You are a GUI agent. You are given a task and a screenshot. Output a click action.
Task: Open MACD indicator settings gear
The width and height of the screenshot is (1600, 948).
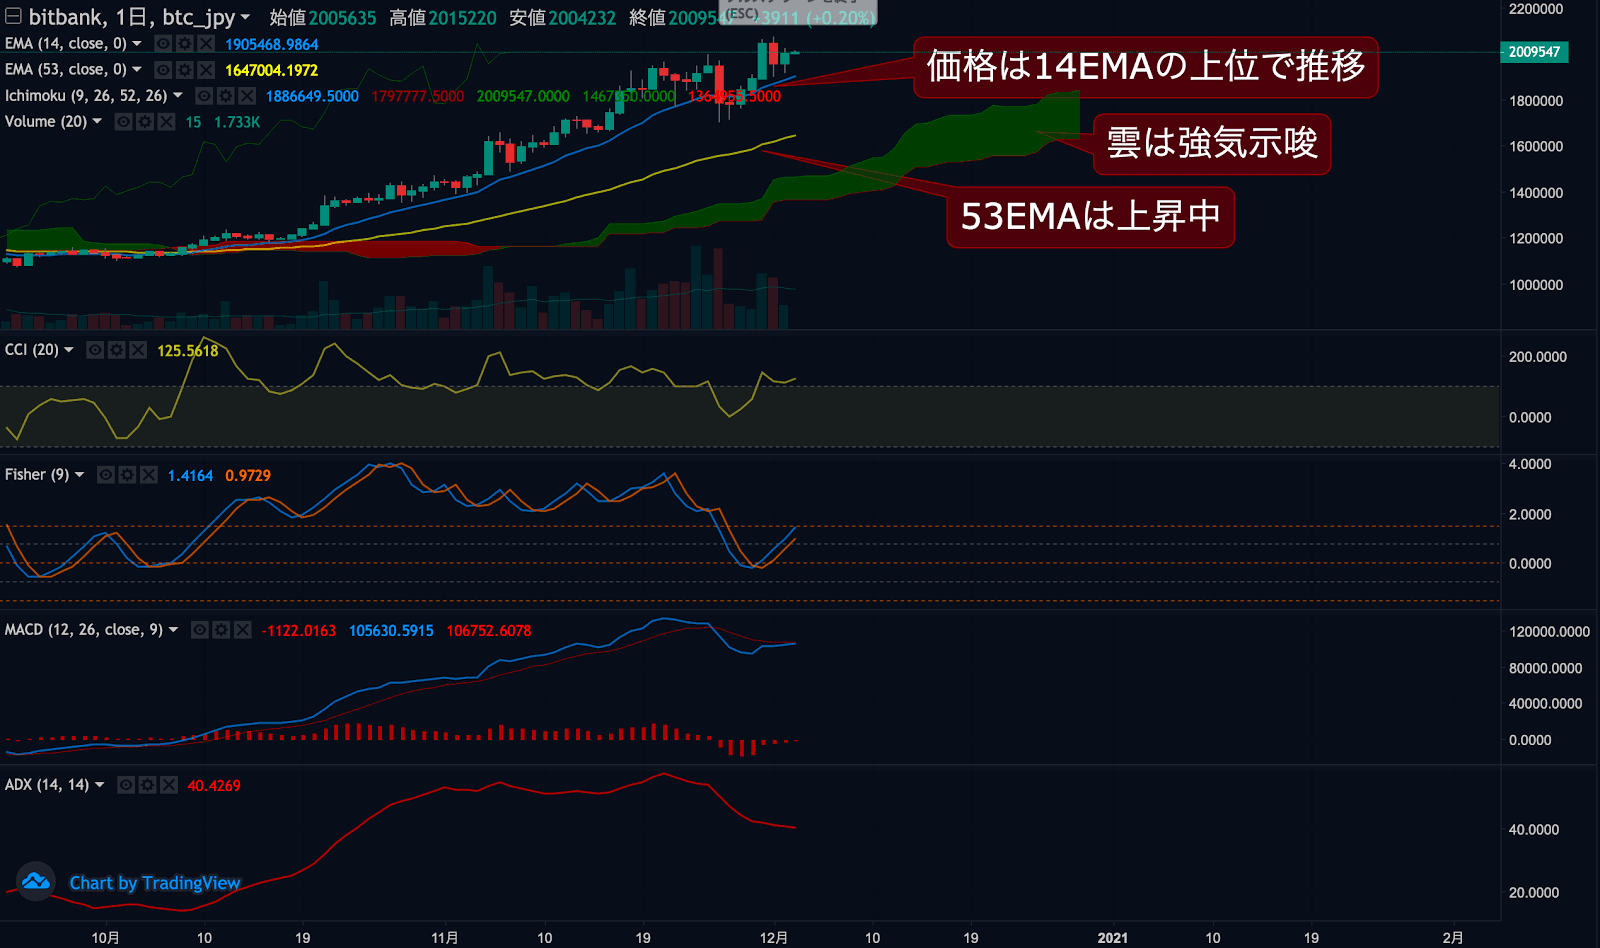(221, 630)
